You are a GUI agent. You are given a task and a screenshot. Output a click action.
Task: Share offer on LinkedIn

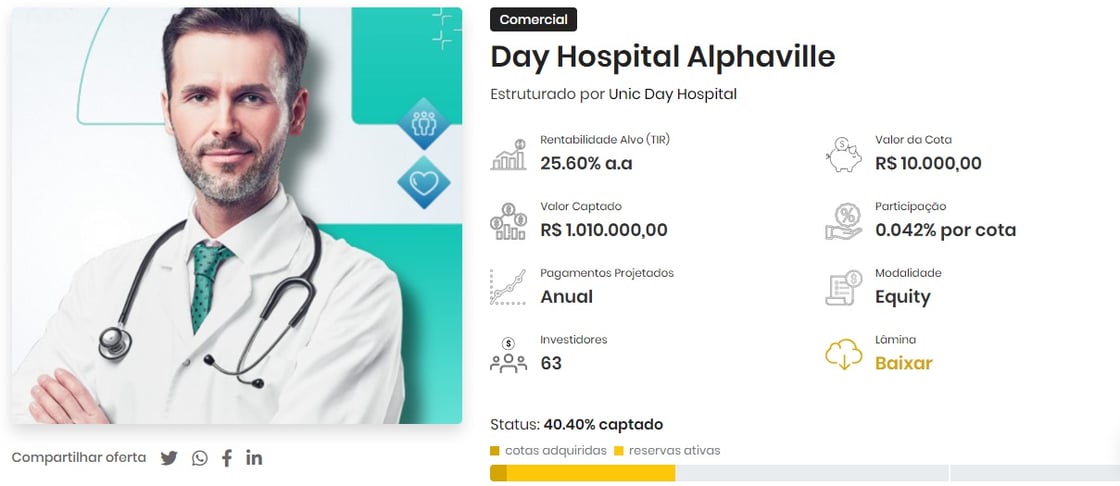pos(254,458)
